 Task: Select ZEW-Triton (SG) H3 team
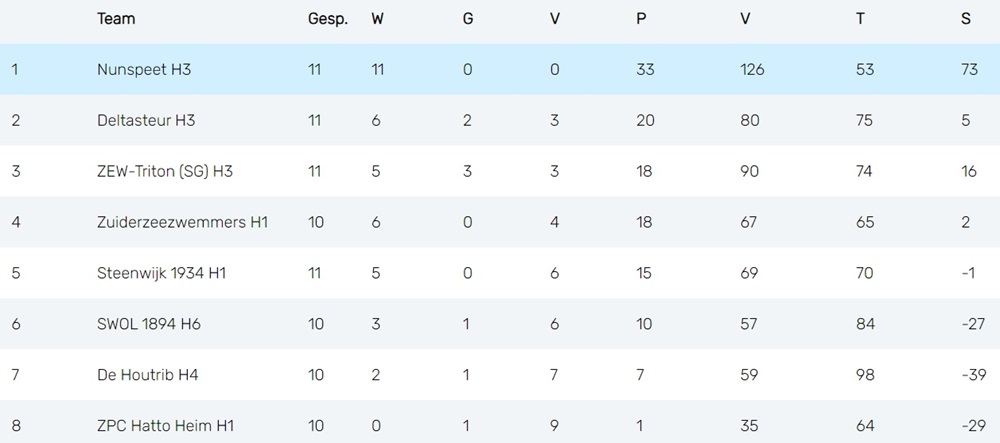tap(165, 171)
